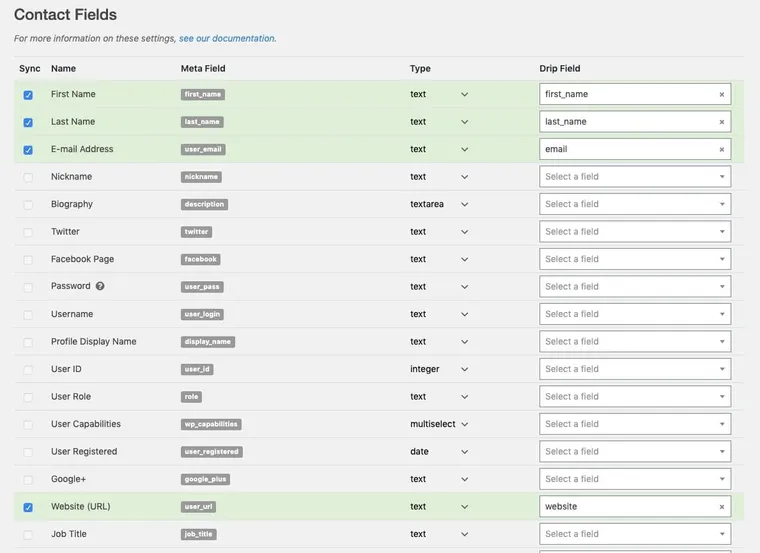Click the display_name meta field tag
This screenshot has height=553, width=760.
pos(207,342)
